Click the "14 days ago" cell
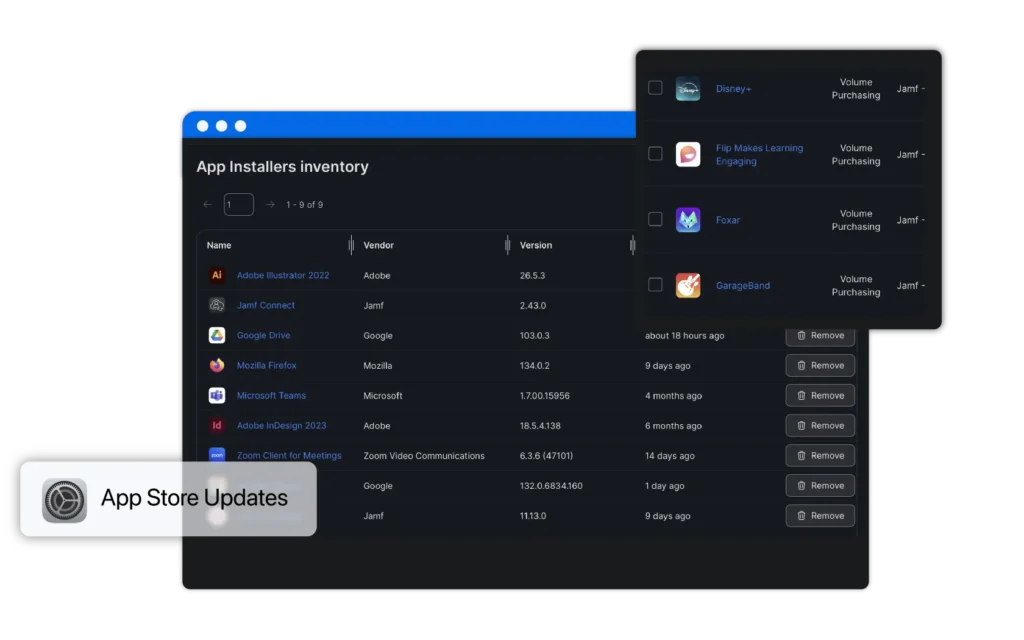This screenshot has height=640, width=1024. pos(669,456)
